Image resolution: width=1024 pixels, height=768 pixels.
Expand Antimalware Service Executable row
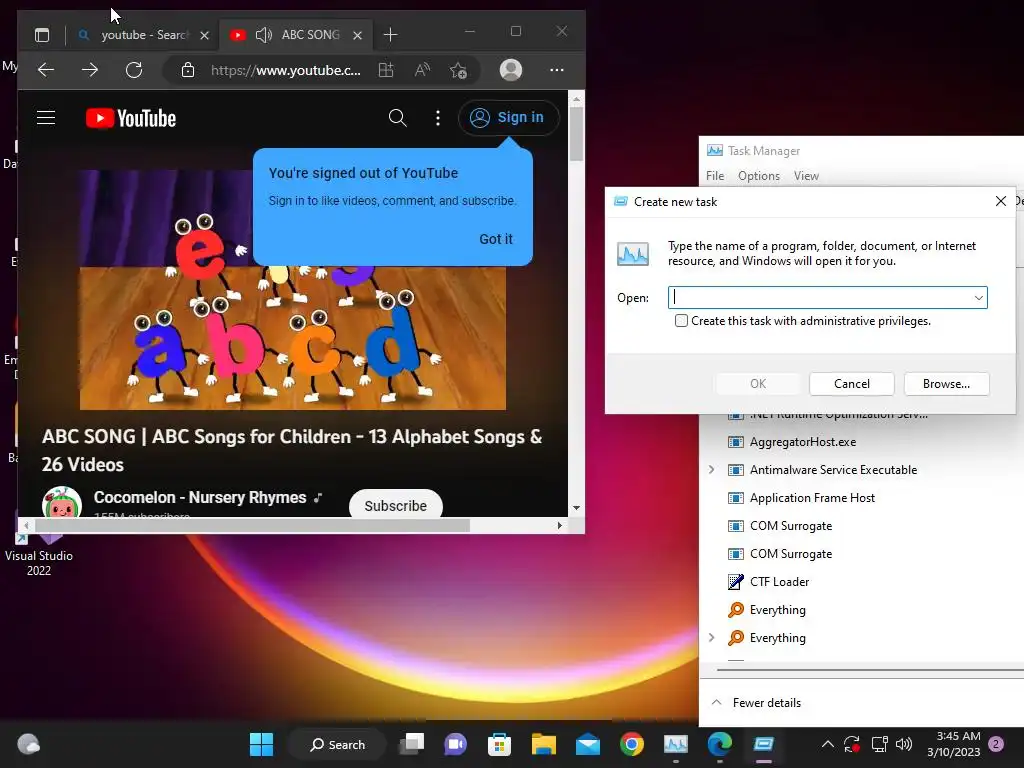(711, 470)
